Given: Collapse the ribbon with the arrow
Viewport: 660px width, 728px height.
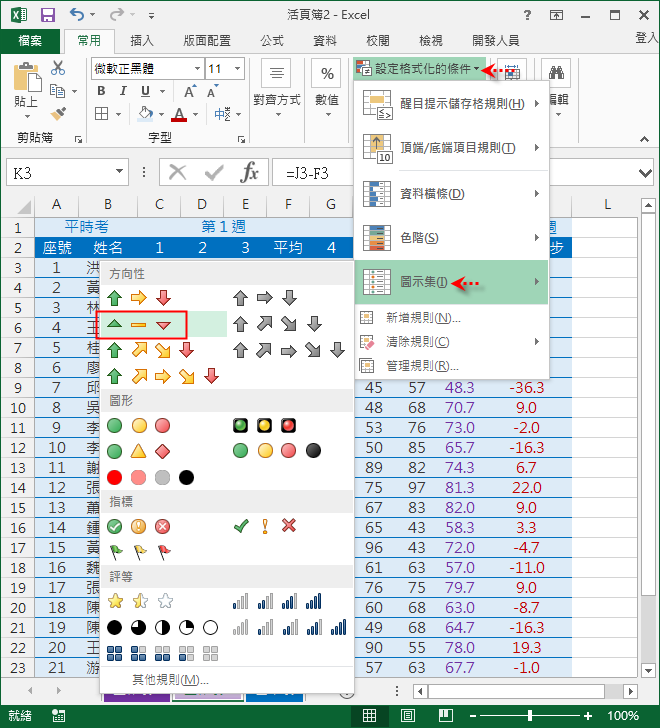Looking at the screenshot, I should coord(644,139).
